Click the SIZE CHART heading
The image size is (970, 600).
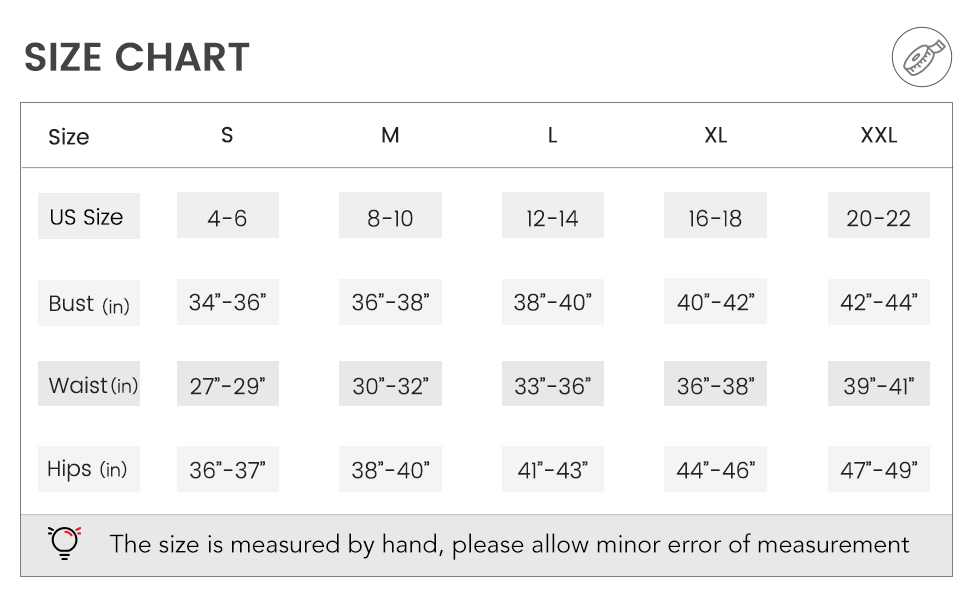137,57
